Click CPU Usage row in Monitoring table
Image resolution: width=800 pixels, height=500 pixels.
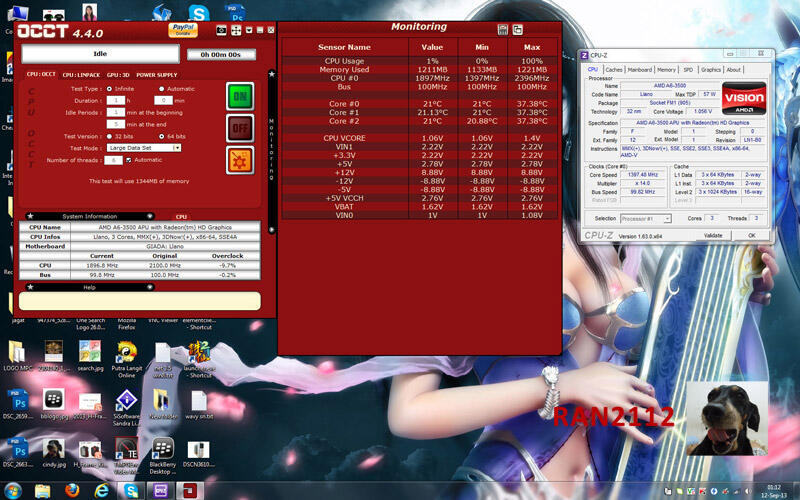pyautogui.click(x=419, y=61)
